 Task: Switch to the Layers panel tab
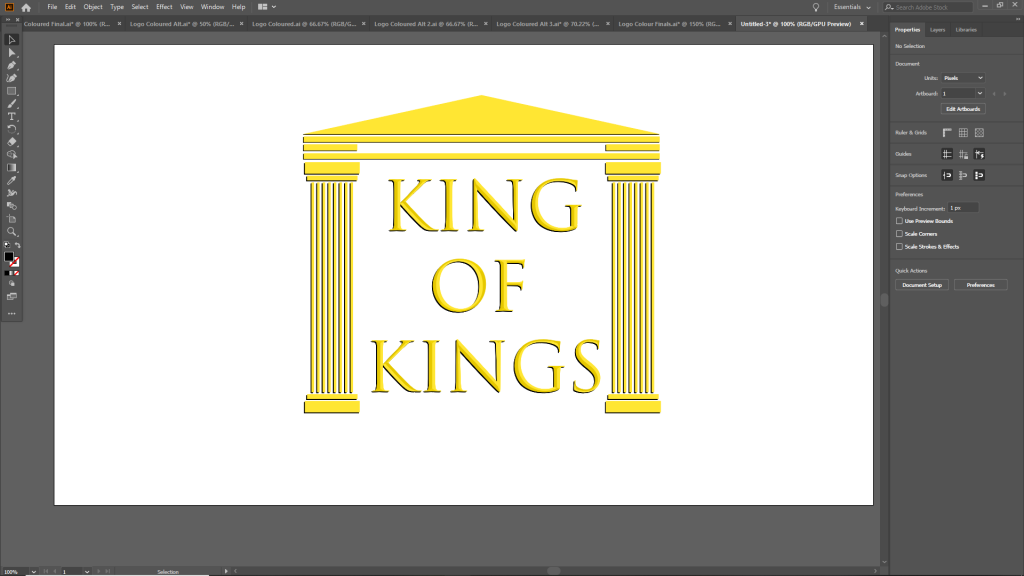[937, 30]
